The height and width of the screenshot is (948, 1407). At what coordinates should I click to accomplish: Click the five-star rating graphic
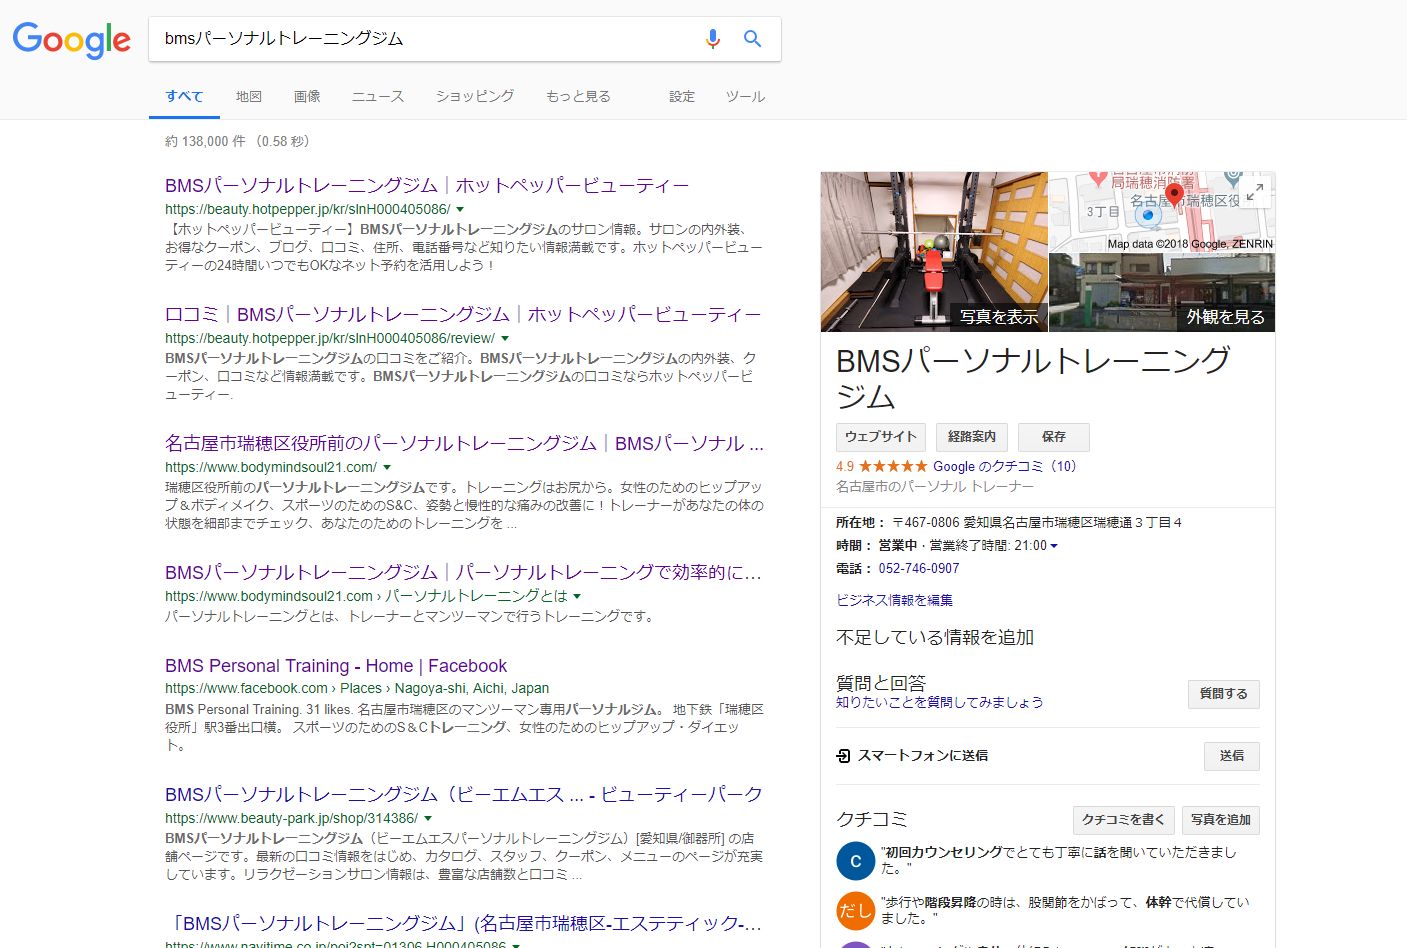893,466
